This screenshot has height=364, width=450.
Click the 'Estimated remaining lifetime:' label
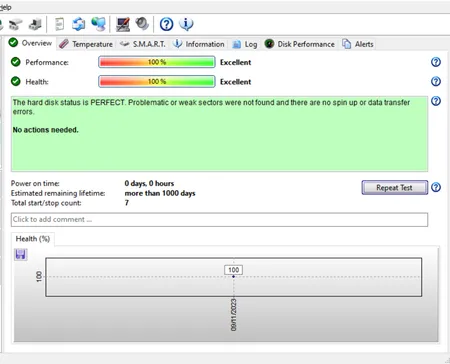pos(58,193)
